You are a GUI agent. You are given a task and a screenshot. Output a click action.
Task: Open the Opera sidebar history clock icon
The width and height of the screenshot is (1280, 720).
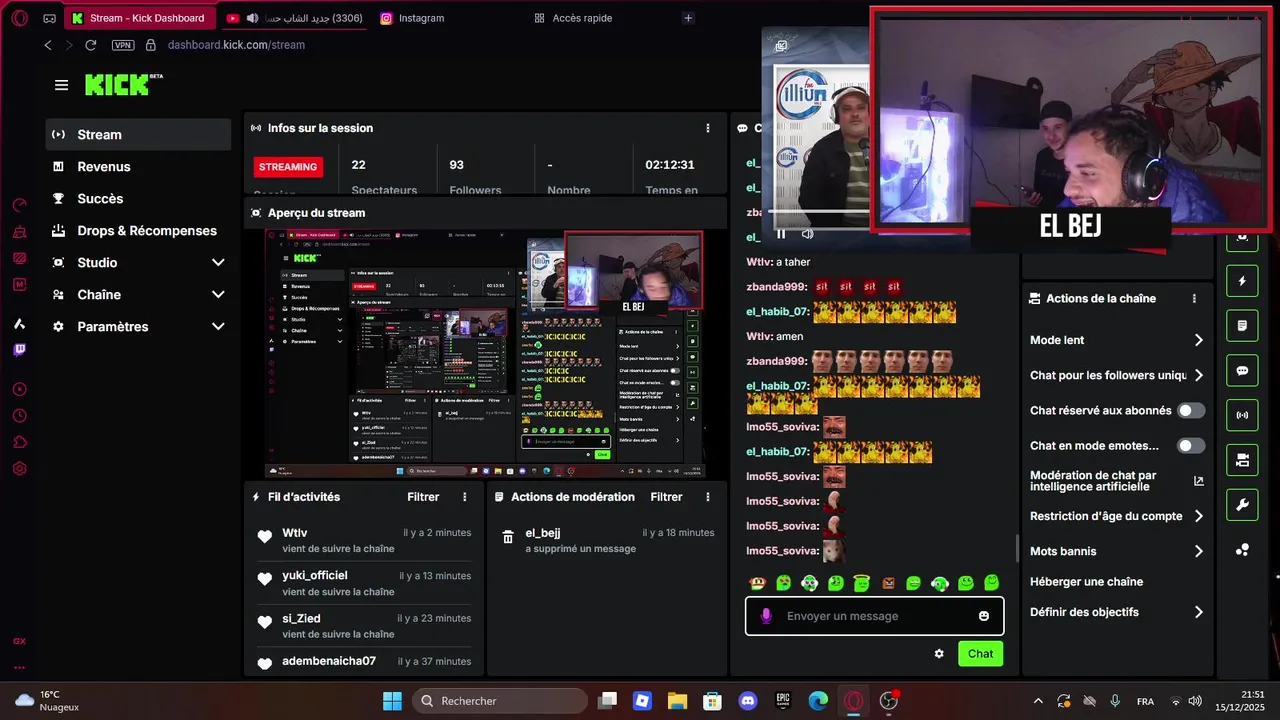19,415
